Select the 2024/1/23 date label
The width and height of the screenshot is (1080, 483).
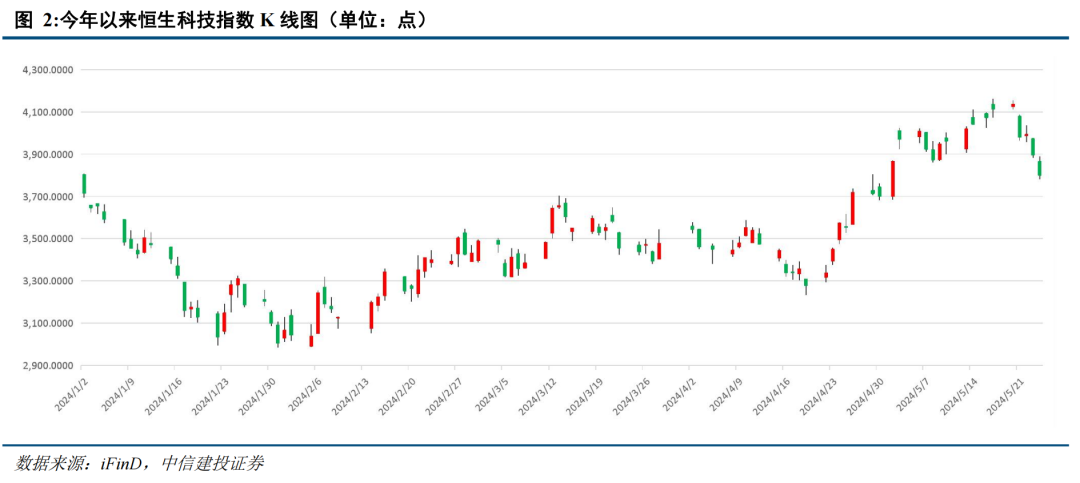(209, 394)
